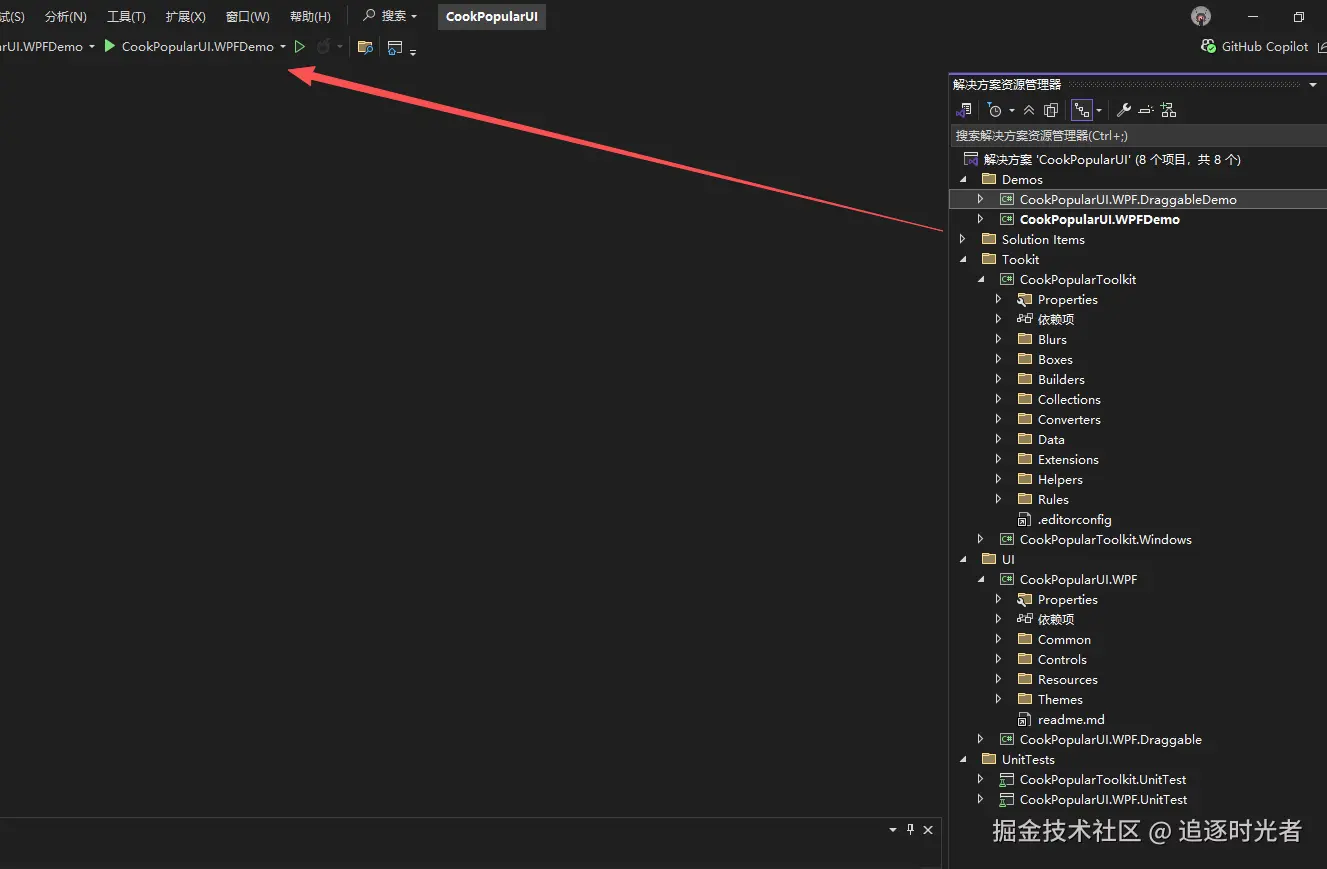Expand the Builders folder

(998, 380)
